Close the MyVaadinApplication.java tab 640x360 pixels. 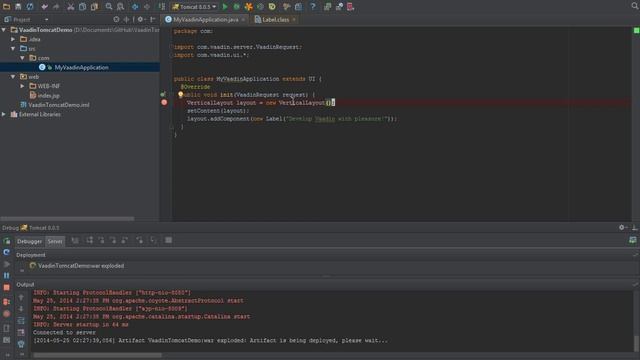pyautogui.click(x=243, y=20)
